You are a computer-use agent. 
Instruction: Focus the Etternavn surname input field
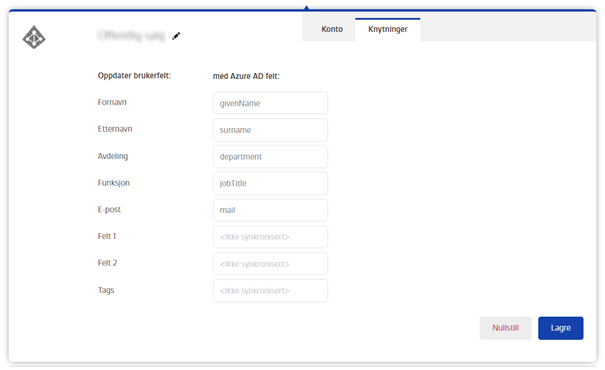click(270, 130)
